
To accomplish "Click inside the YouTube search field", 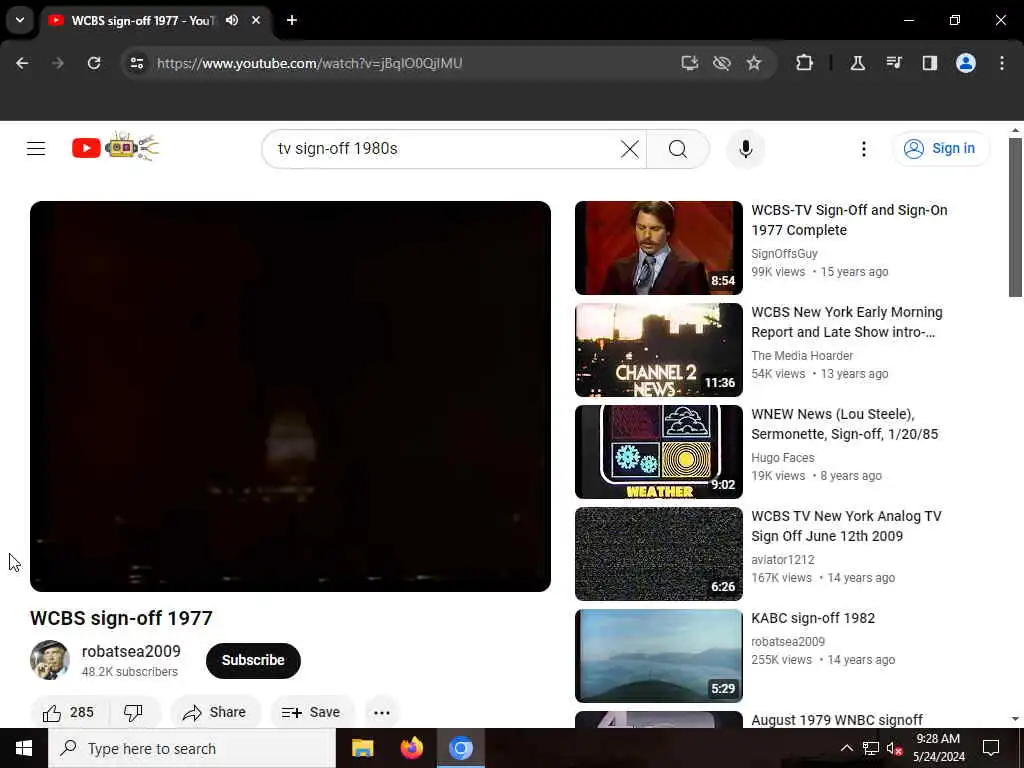I will pyautogui.click(x=444, y=149).
